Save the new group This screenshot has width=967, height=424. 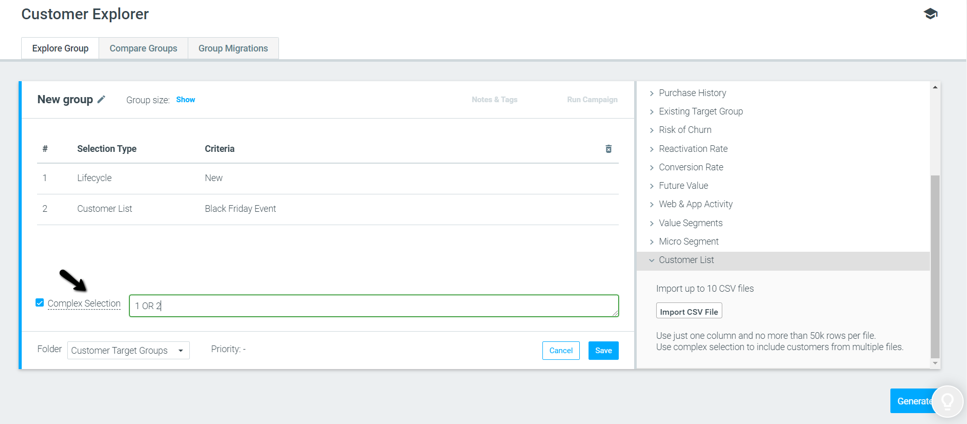(603, 350)
